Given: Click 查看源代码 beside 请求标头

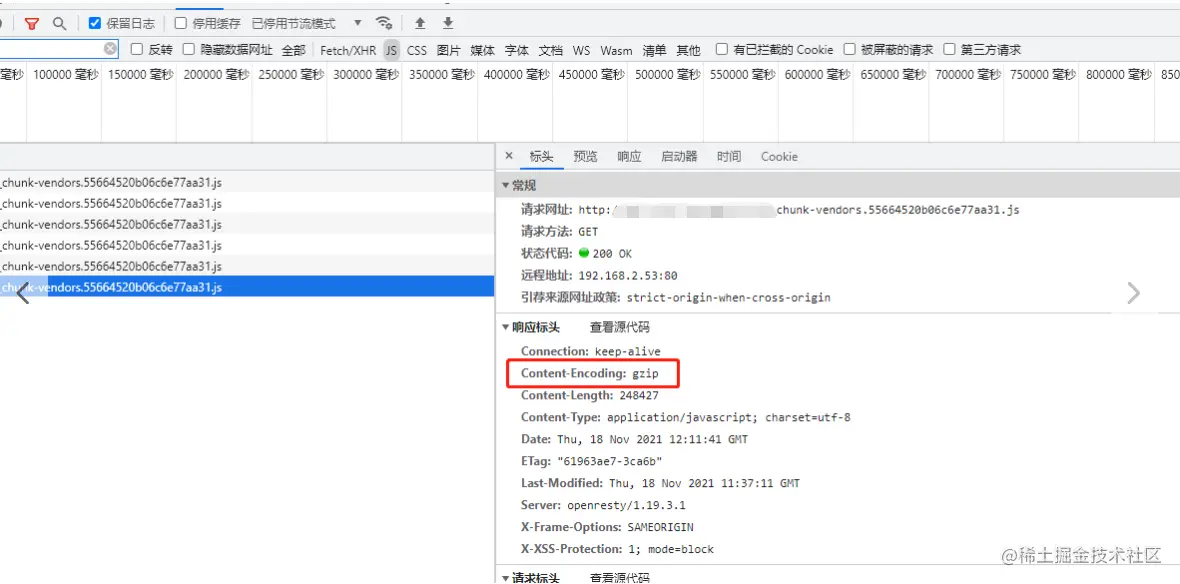Looking at the screenshot, I should click(x=619, y=578).
